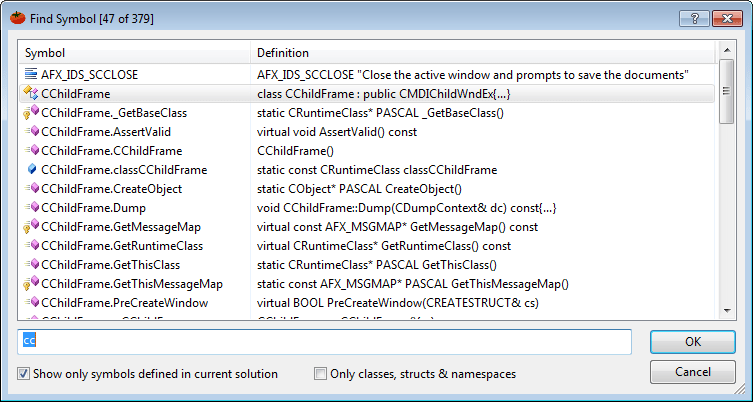Click the method icon beside CChildFrame.PreCreateWindow
This screenshot has width=753, height=402.
coord(31,303)
